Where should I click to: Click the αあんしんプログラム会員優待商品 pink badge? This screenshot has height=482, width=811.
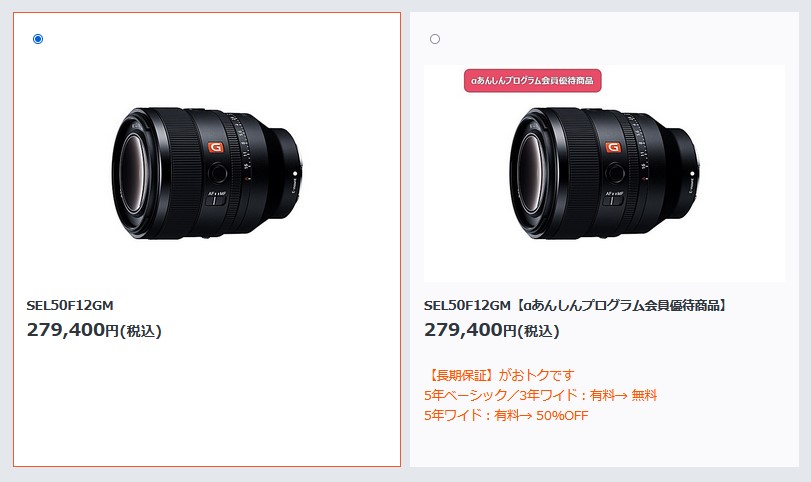point(533,81)
